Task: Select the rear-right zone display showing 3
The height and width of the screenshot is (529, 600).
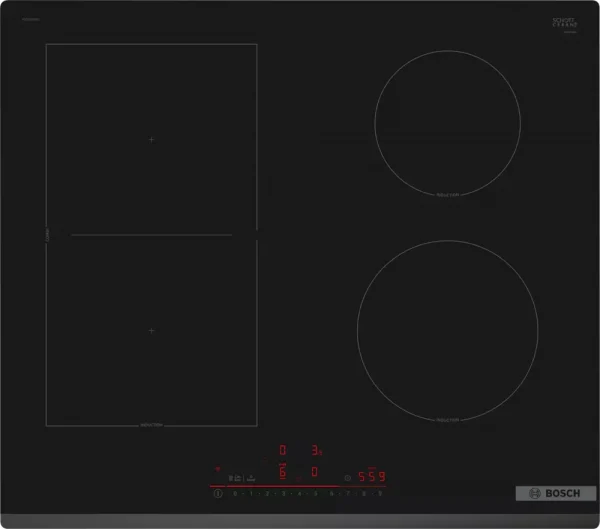Action: 316,450
